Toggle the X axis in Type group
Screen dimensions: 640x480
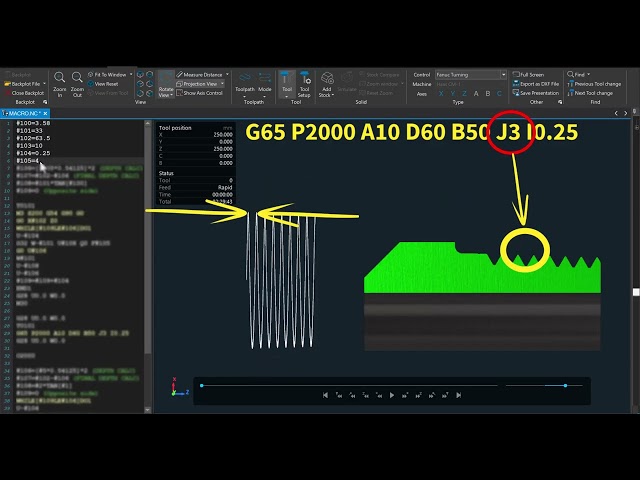click(441, 94)
